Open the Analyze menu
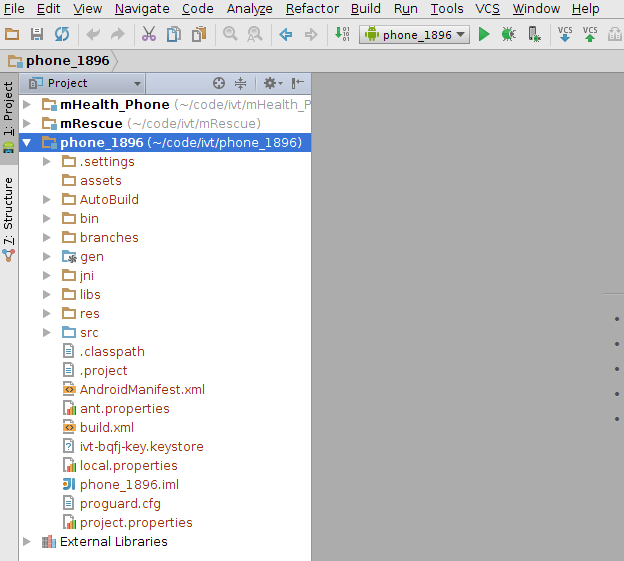 point(250,8)
